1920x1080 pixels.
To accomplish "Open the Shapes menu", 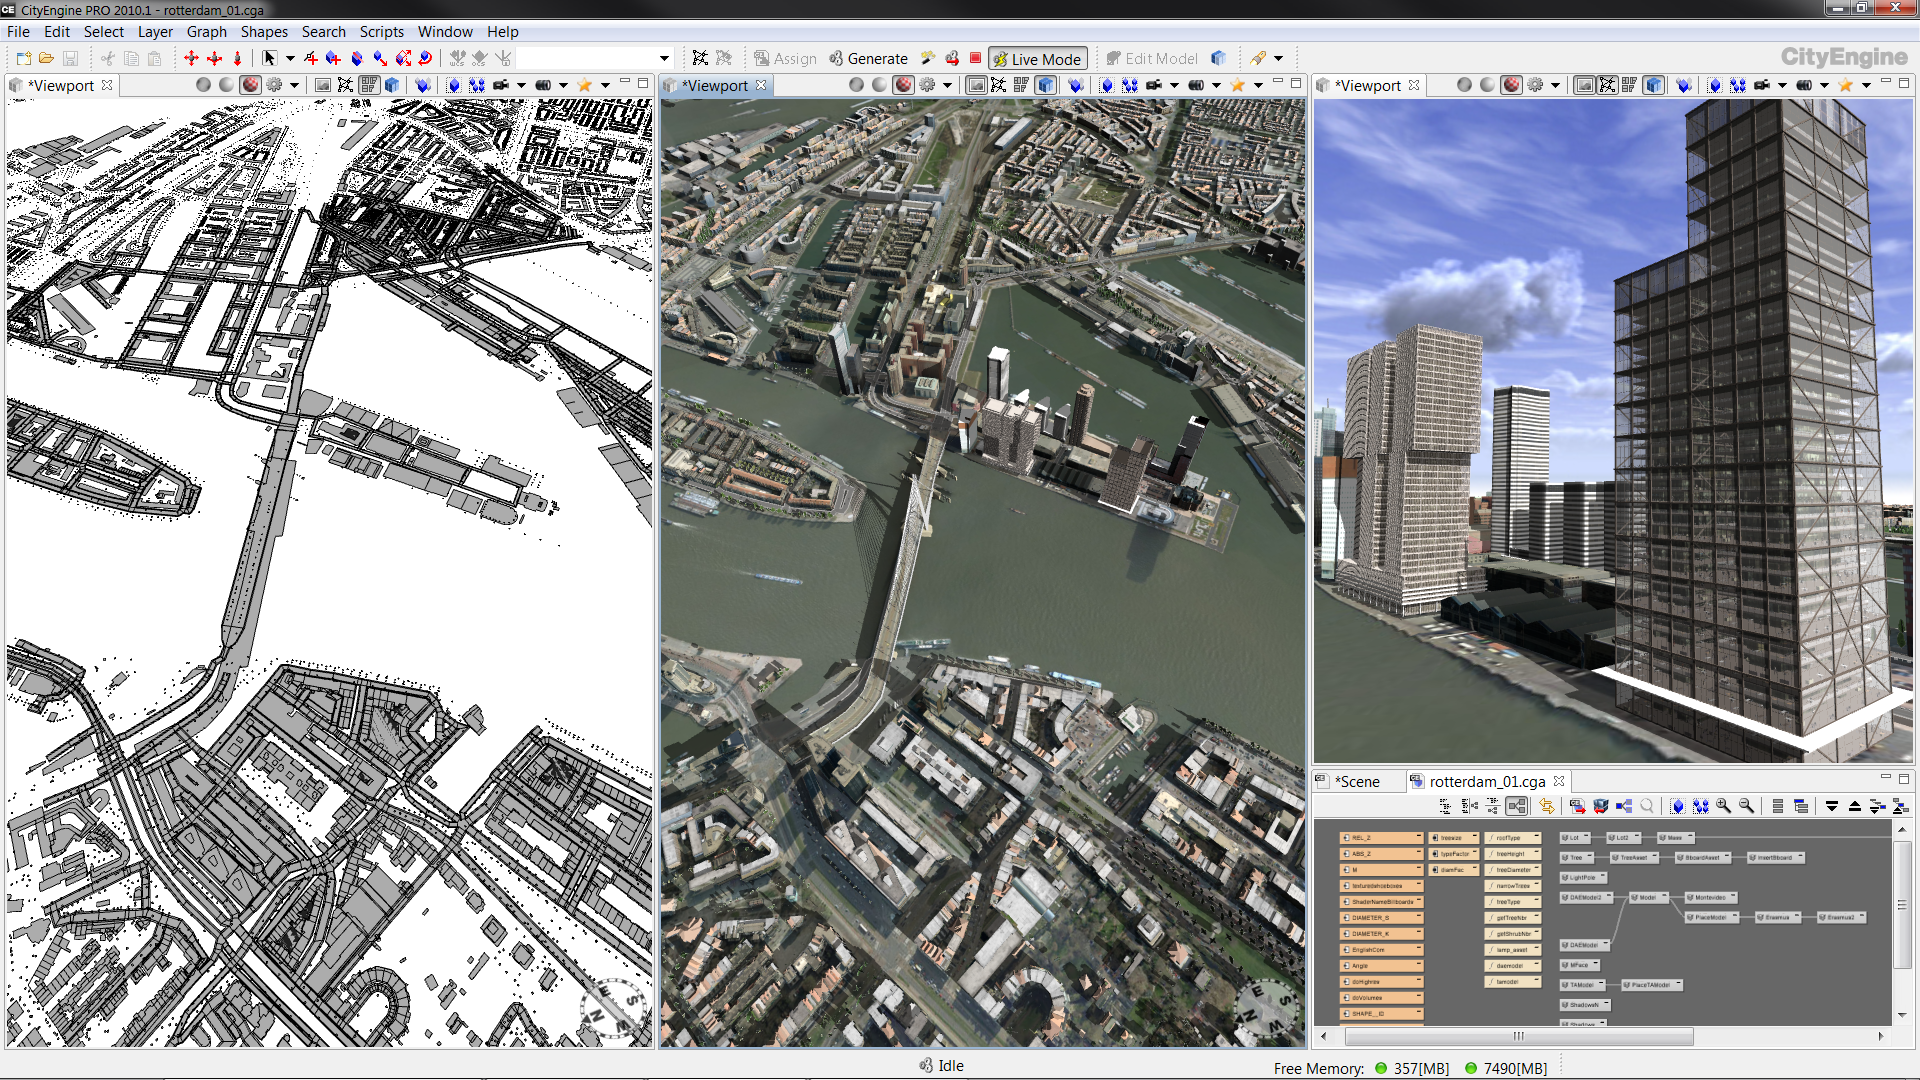I will 264,32.
